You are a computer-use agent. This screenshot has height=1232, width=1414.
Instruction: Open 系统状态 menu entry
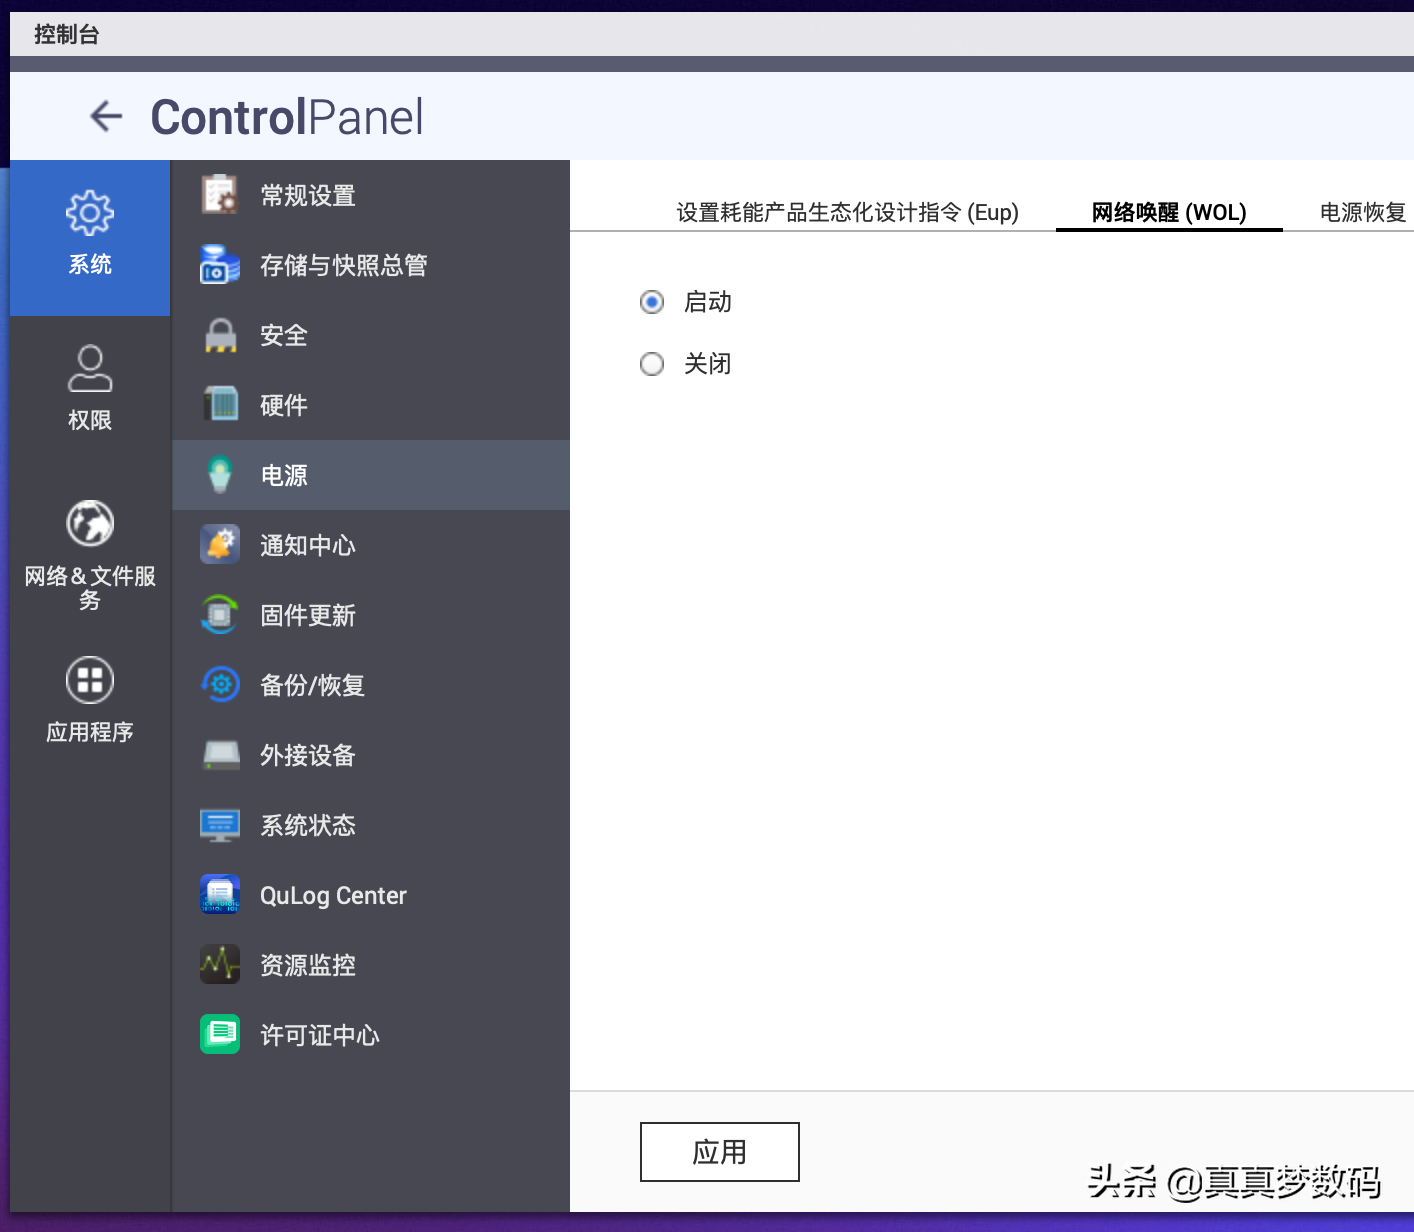tap(308, 825)
